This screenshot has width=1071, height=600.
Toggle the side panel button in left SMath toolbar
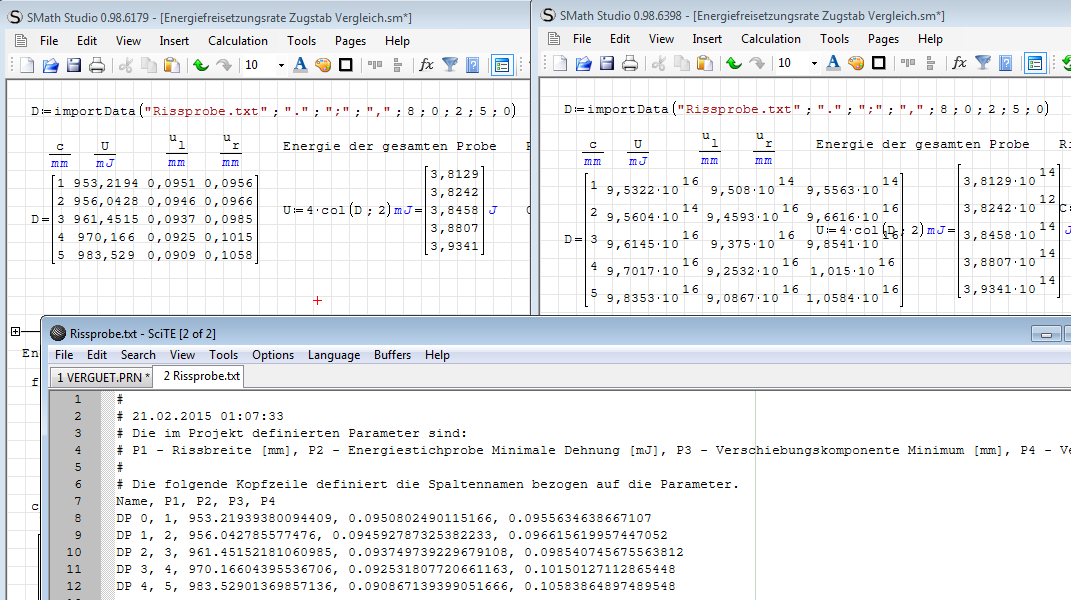[501, 65]
